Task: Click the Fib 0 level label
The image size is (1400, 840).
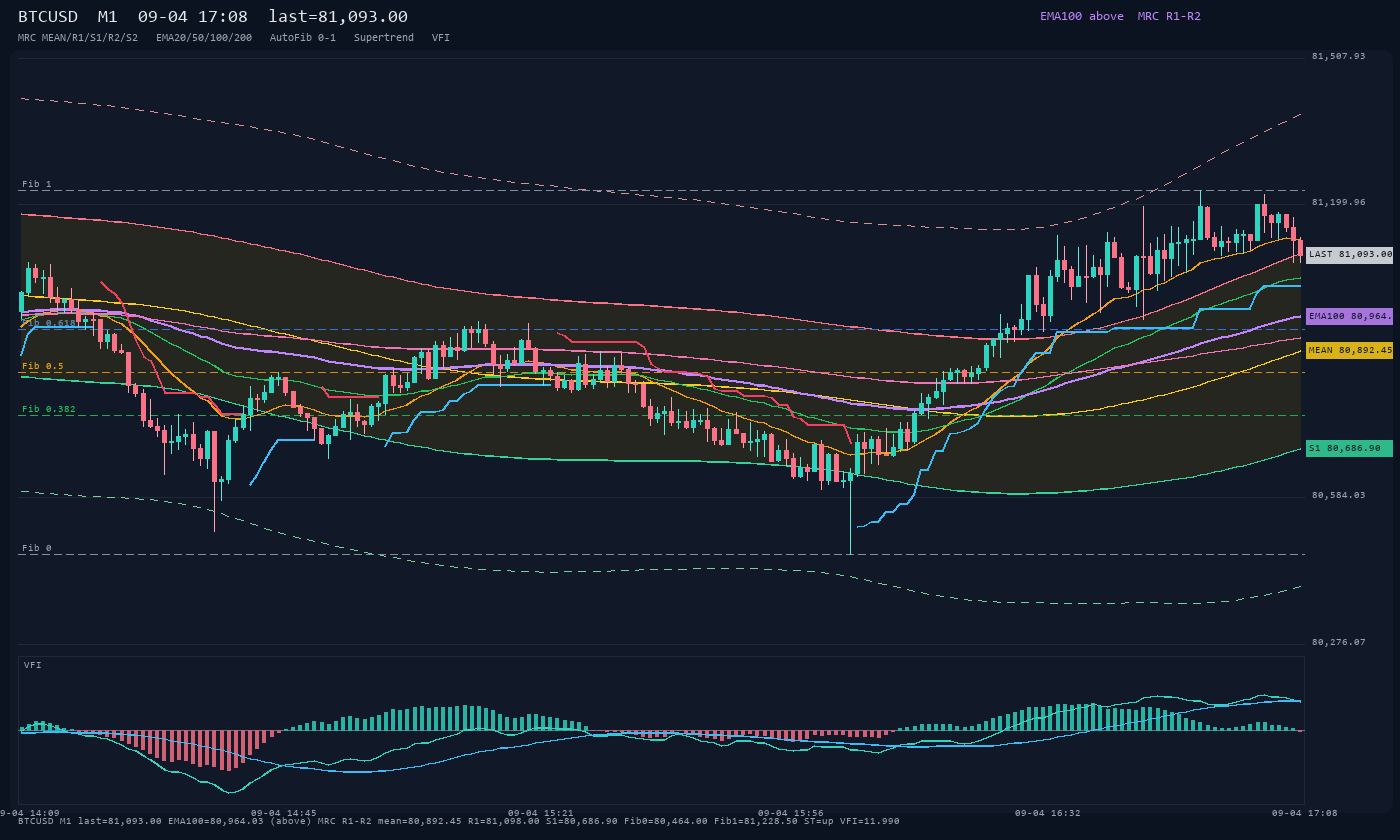Action: coord(37,548)
